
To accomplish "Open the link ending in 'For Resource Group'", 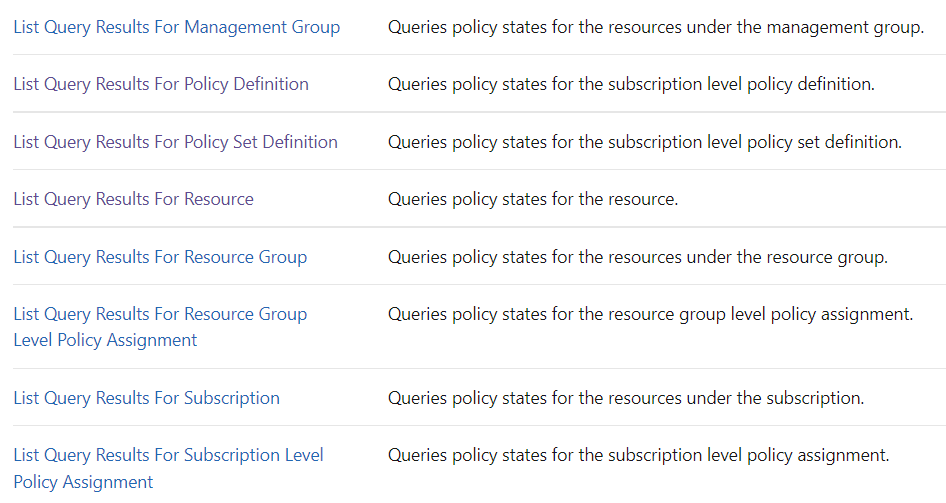I will coord(160,257).
